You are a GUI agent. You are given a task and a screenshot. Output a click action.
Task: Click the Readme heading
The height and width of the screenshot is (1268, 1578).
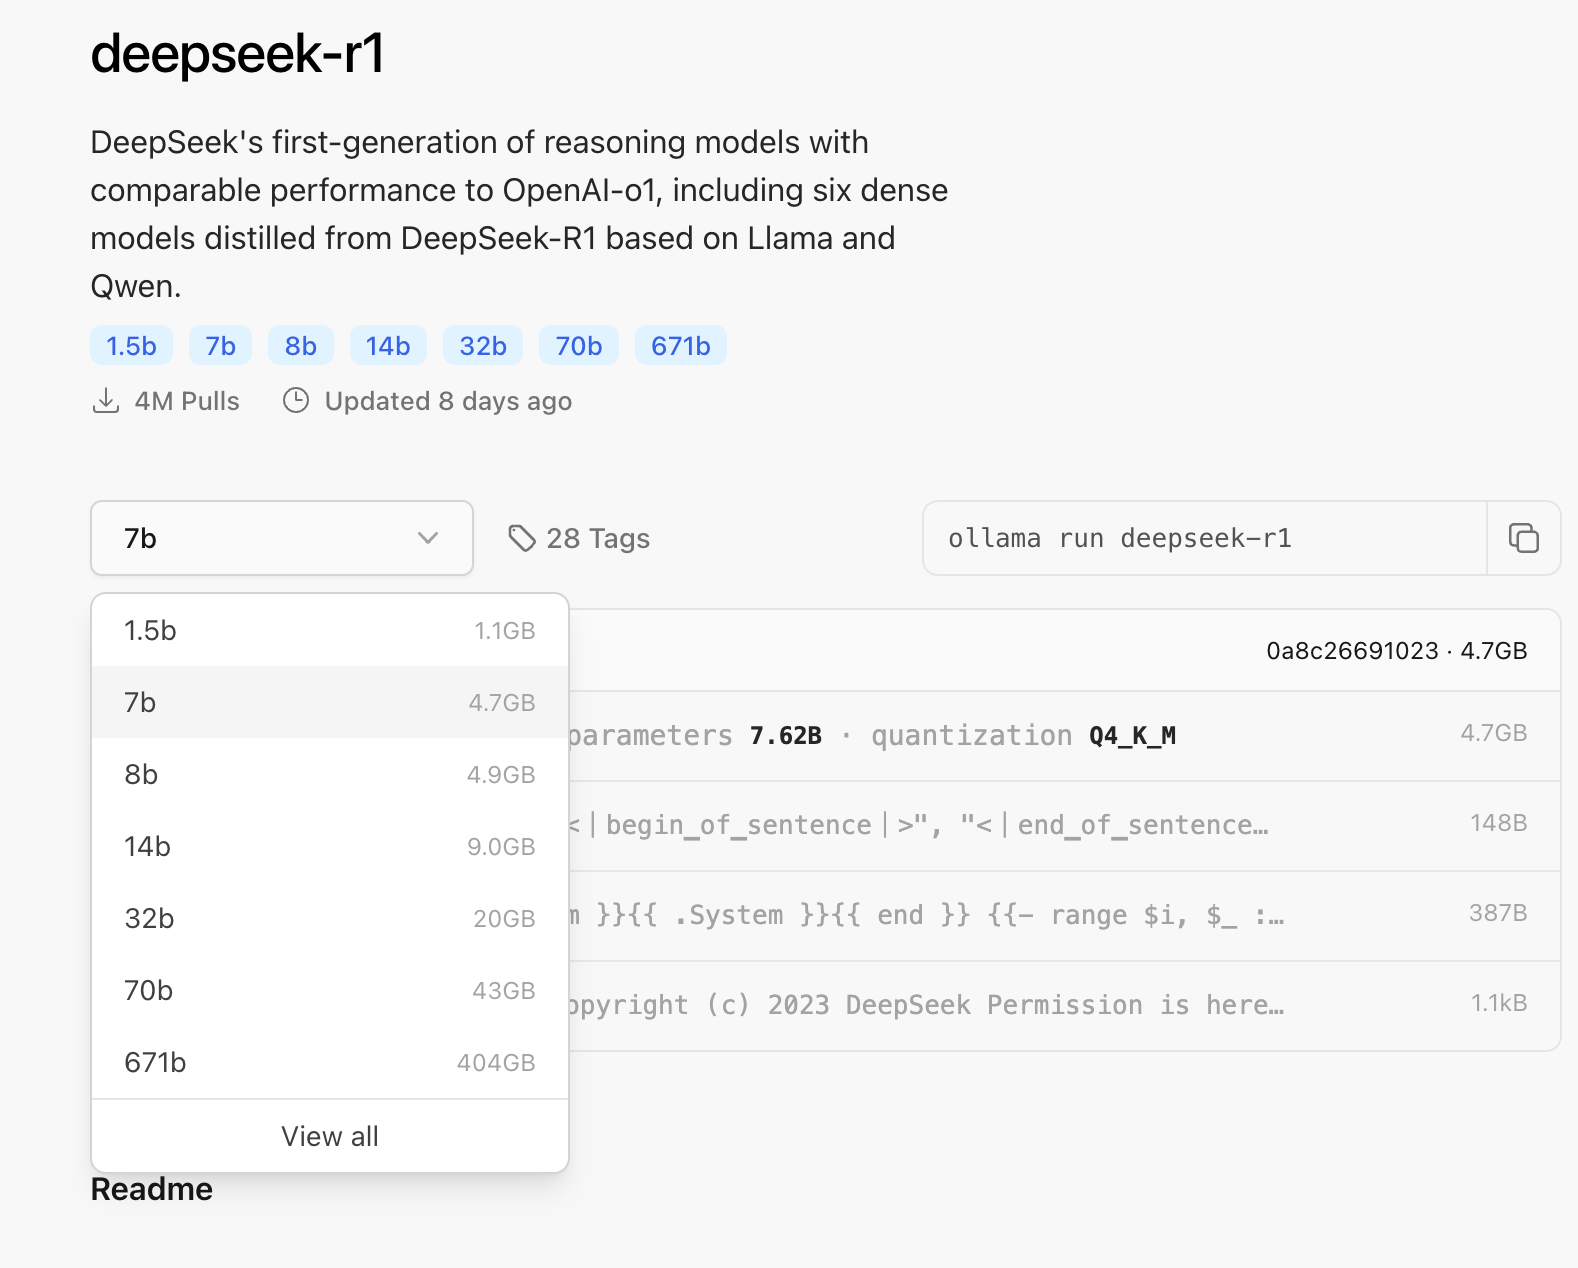tap(152, 1189)
